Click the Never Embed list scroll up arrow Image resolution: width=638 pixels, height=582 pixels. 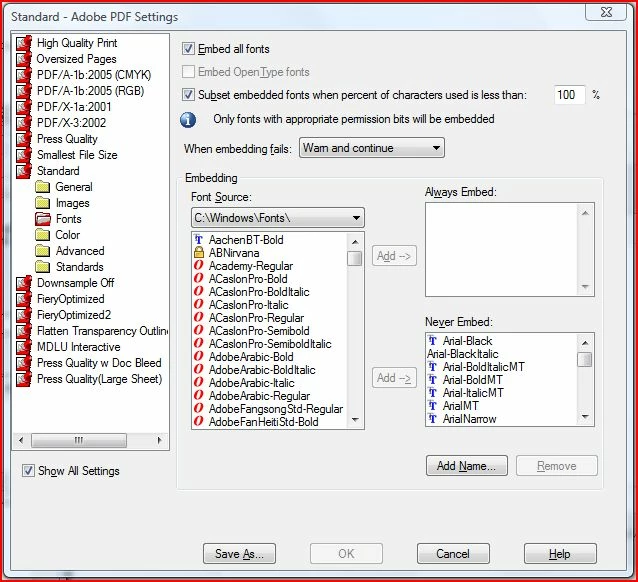(585, 343)
